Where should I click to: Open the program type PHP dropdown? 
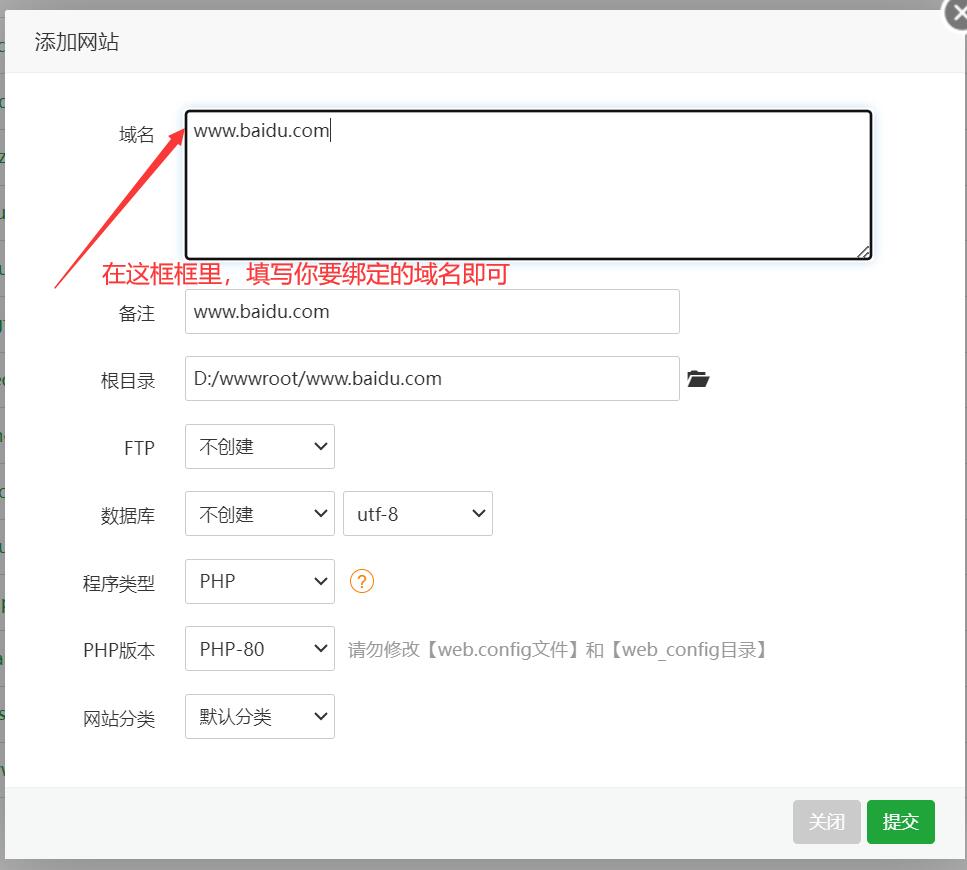click(260, 581)
